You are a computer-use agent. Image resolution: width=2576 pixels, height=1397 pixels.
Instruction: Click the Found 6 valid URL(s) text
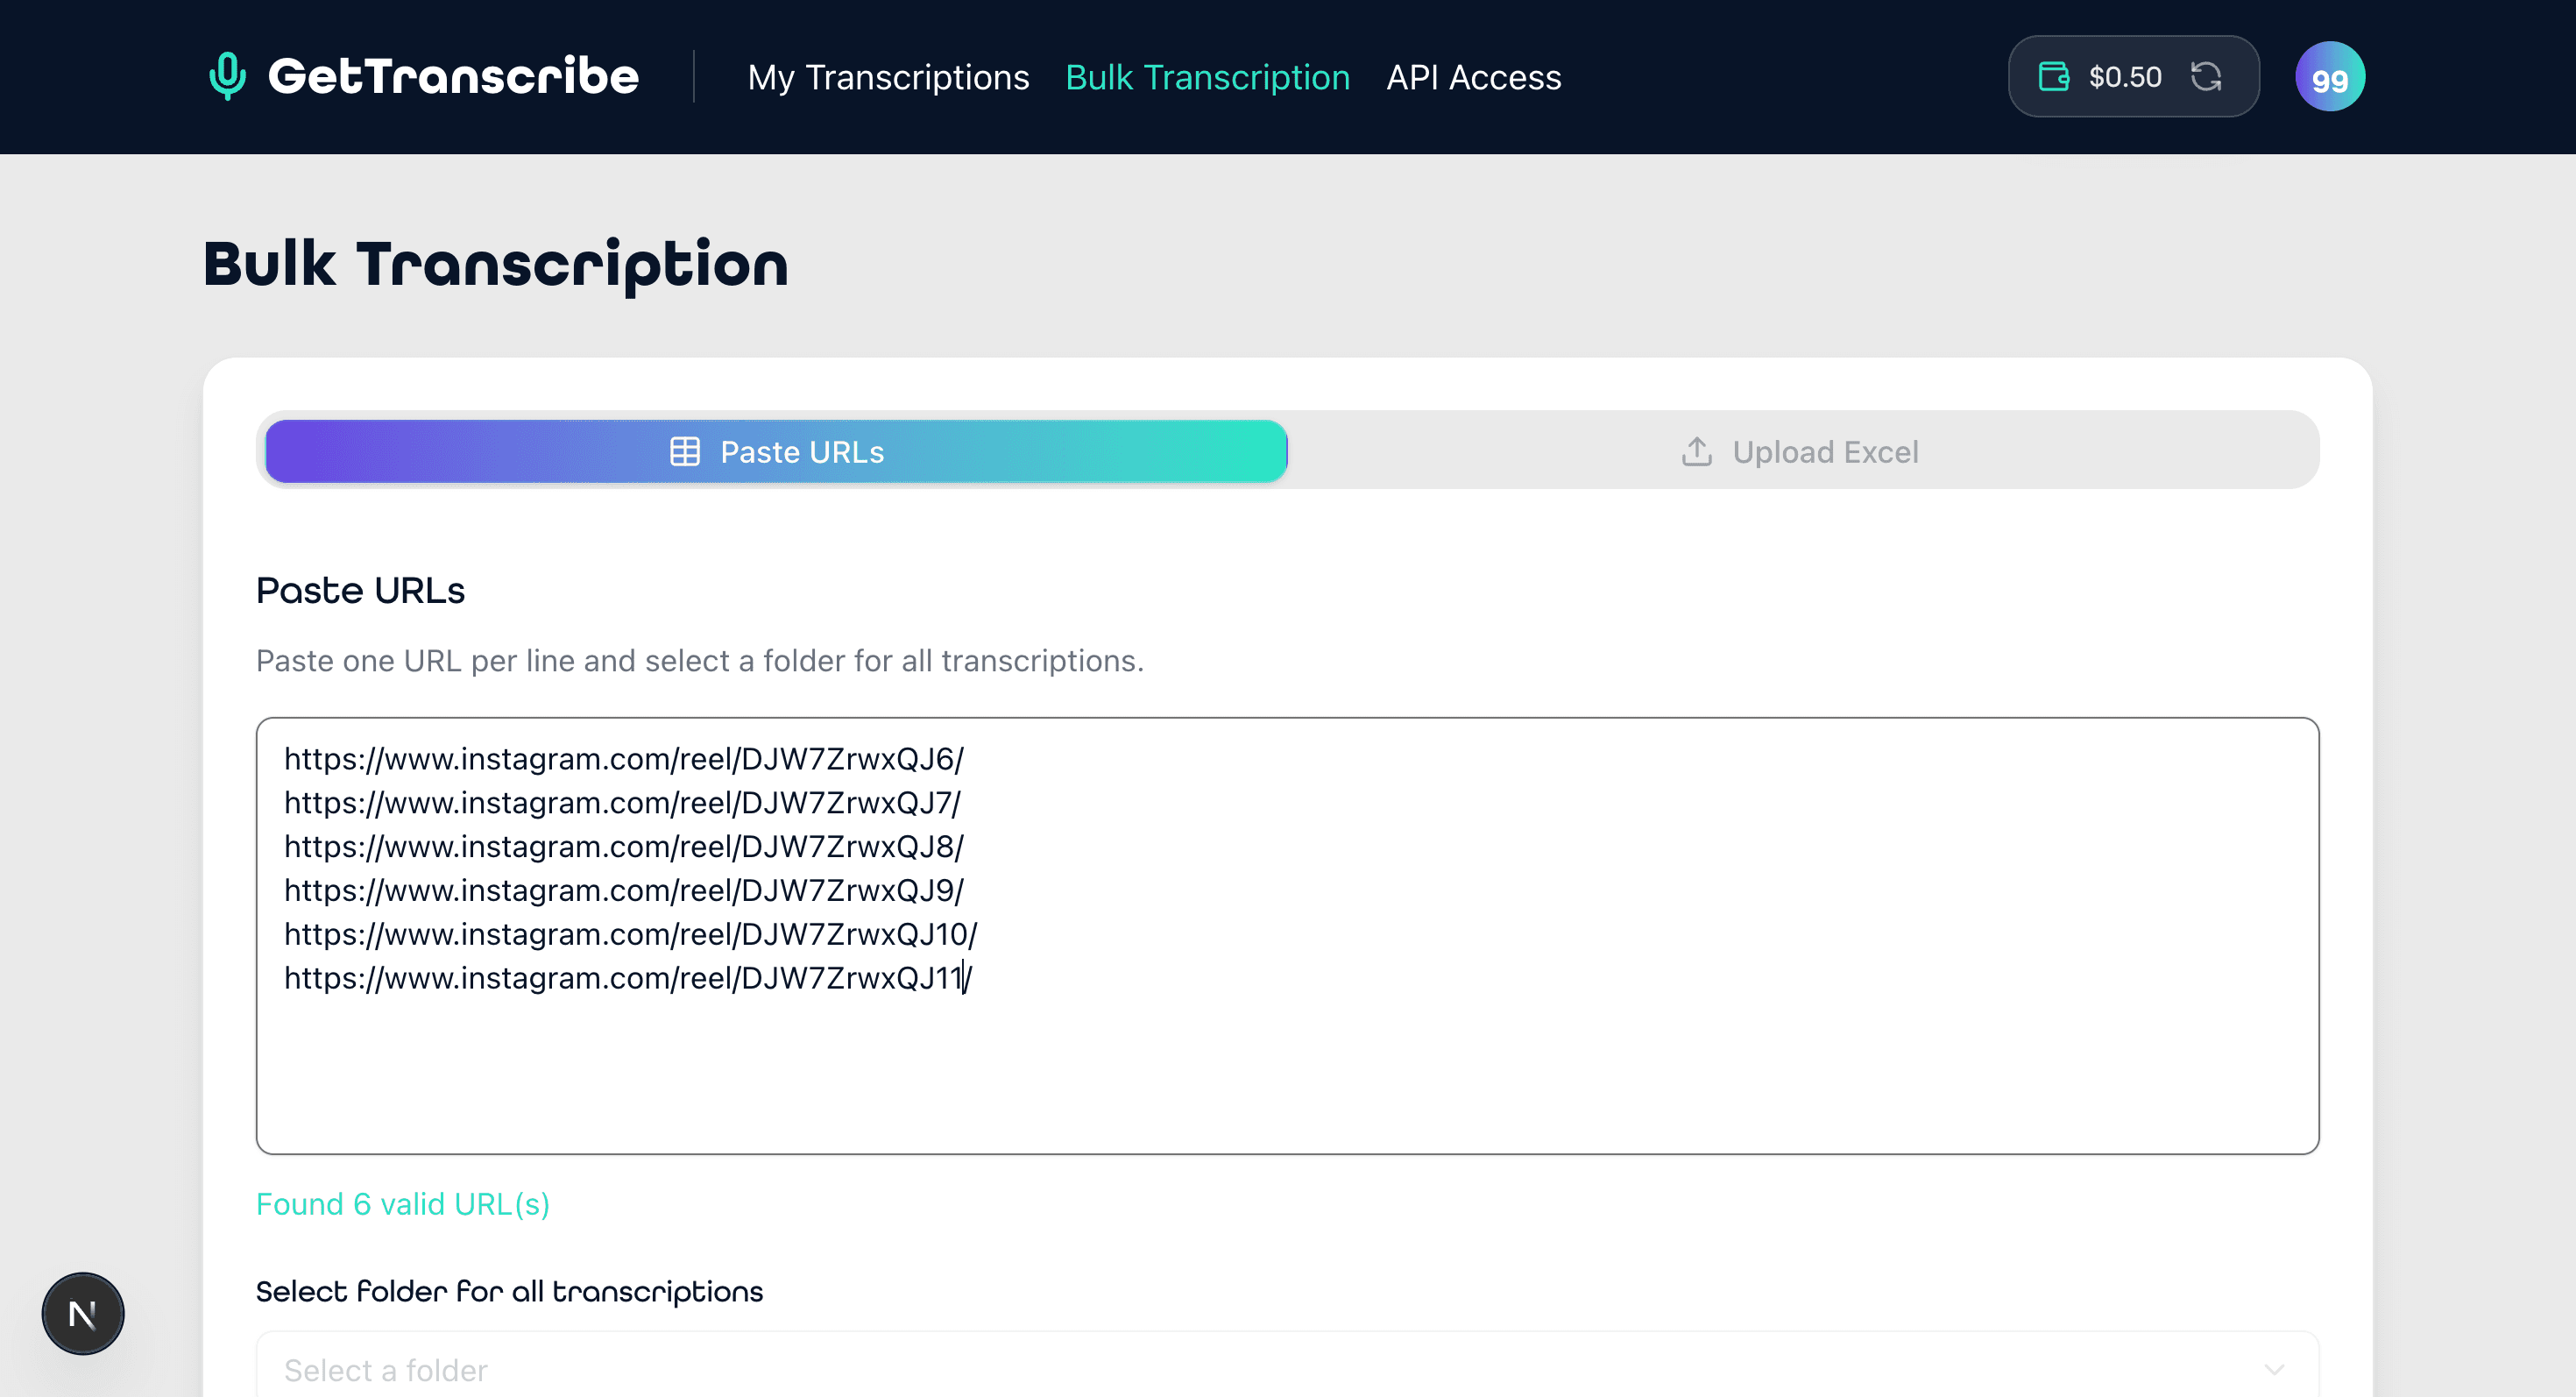(x=403, y=1204)
